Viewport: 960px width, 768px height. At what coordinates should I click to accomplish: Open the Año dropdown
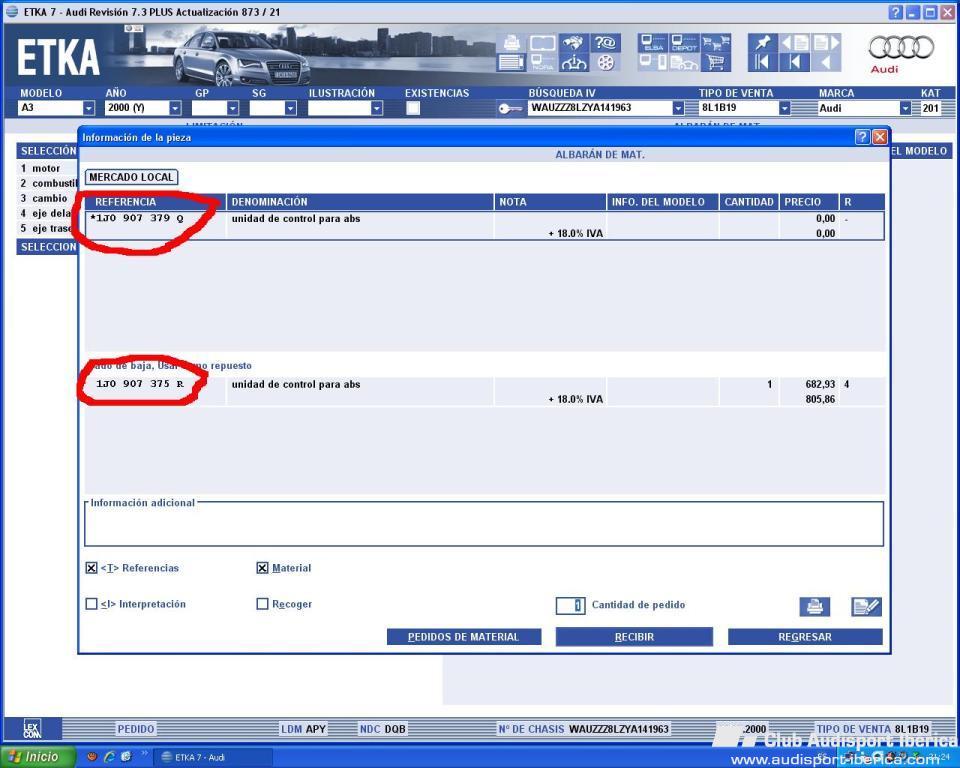click(175, 108)
